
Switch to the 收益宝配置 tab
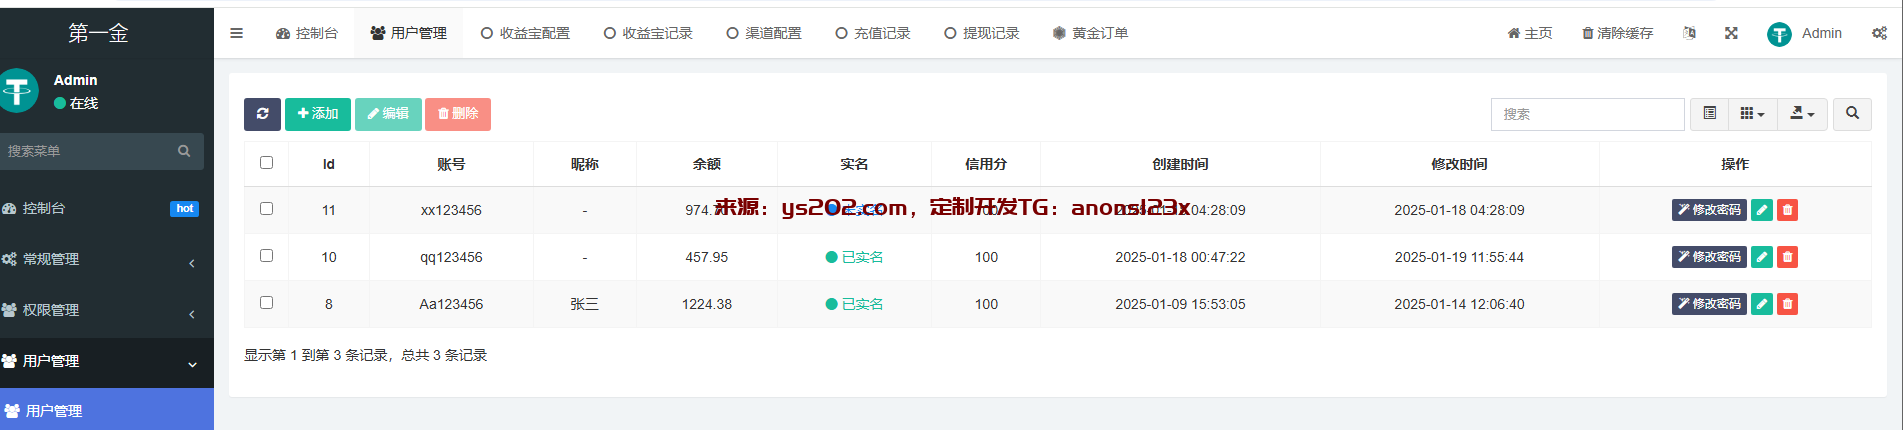click(525, 33)
